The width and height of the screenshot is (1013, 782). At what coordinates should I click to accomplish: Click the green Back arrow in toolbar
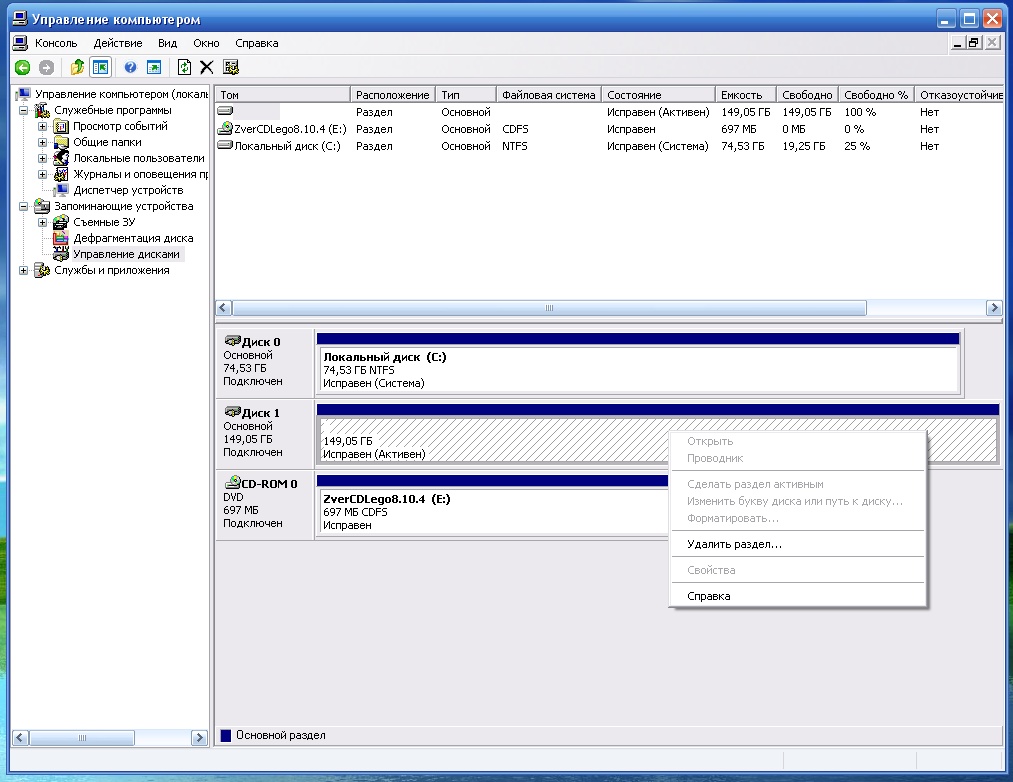coord(23,67)
